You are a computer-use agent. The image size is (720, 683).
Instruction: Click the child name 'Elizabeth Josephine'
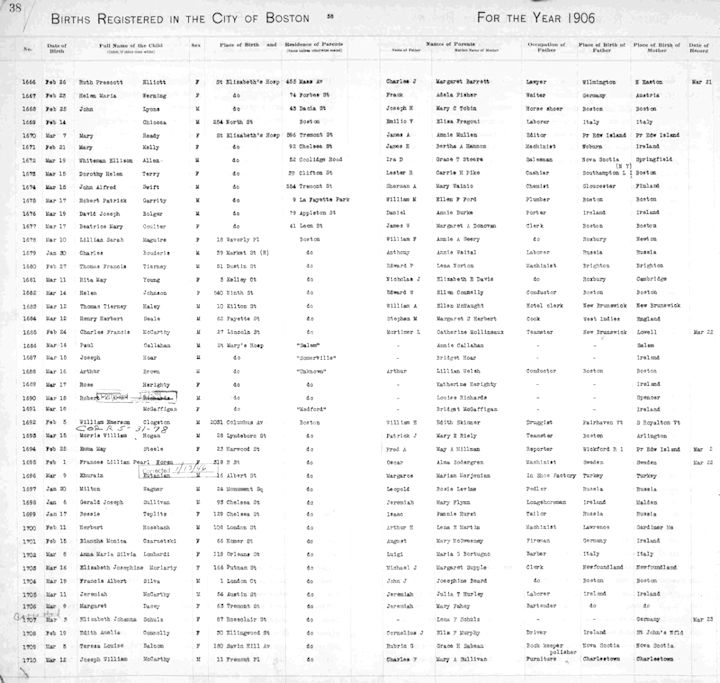(x=111, y=568)
